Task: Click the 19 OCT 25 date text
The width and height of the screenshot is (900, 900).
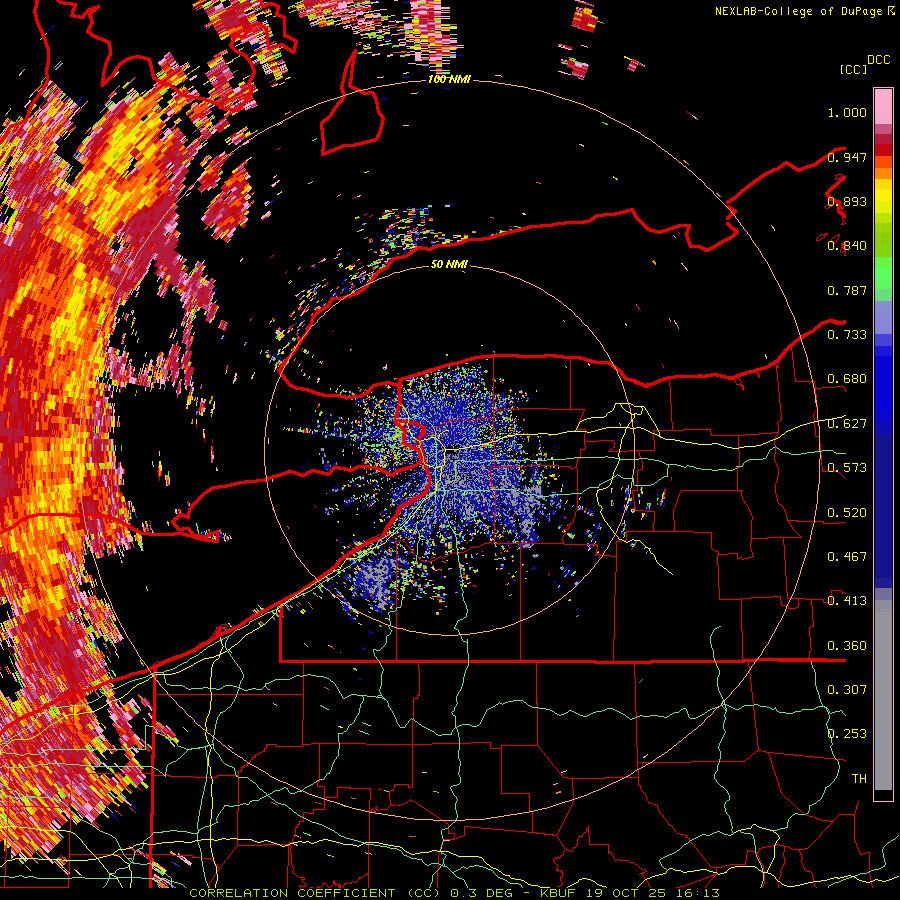Action: click(x=627, y=893)
